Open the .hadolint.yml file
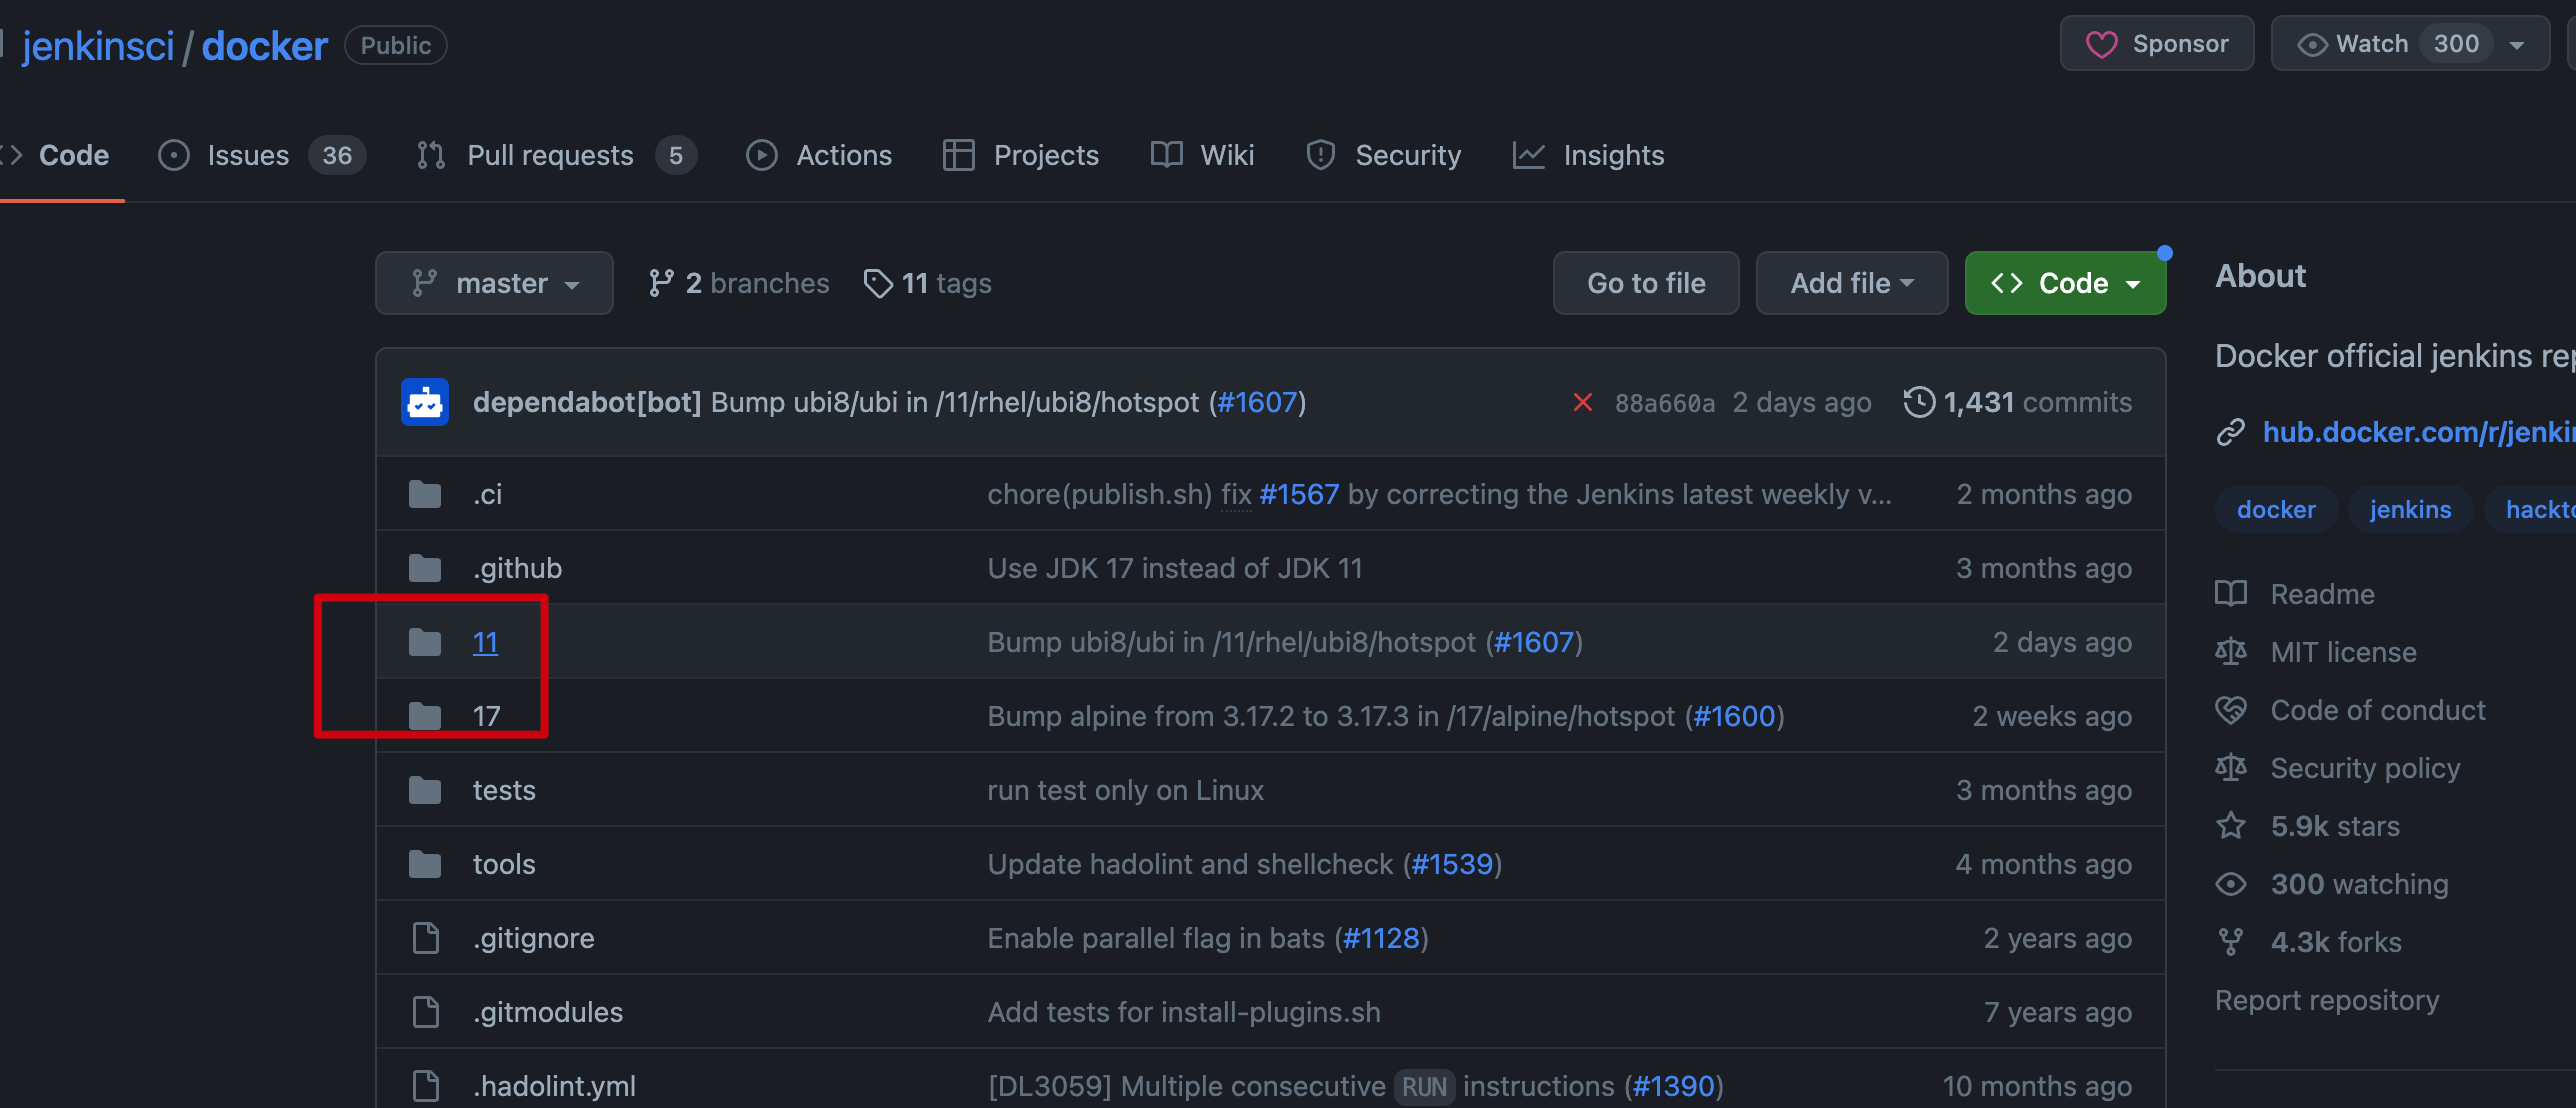The width and height of the screenshot is (2576, 1108). (554, 1086)
